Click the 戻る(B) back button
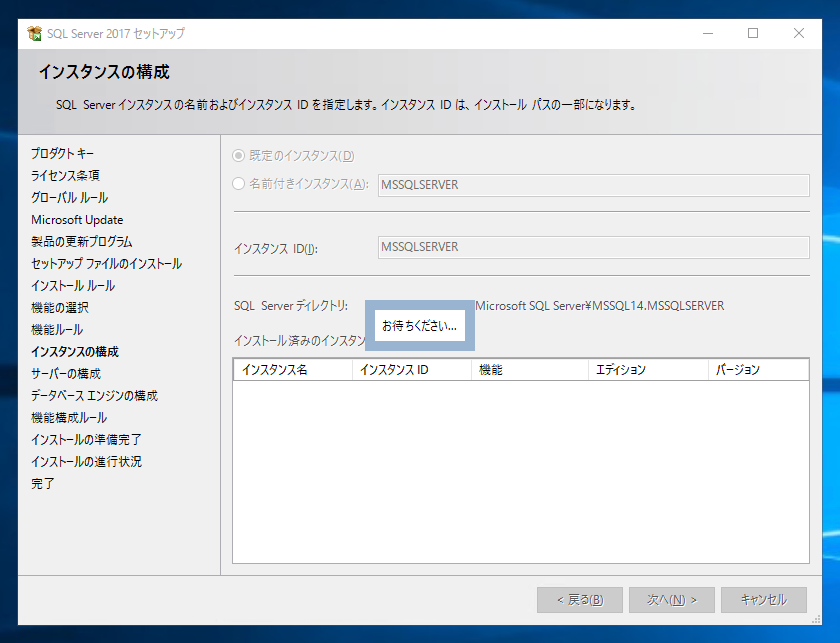 tap(580, 600)
